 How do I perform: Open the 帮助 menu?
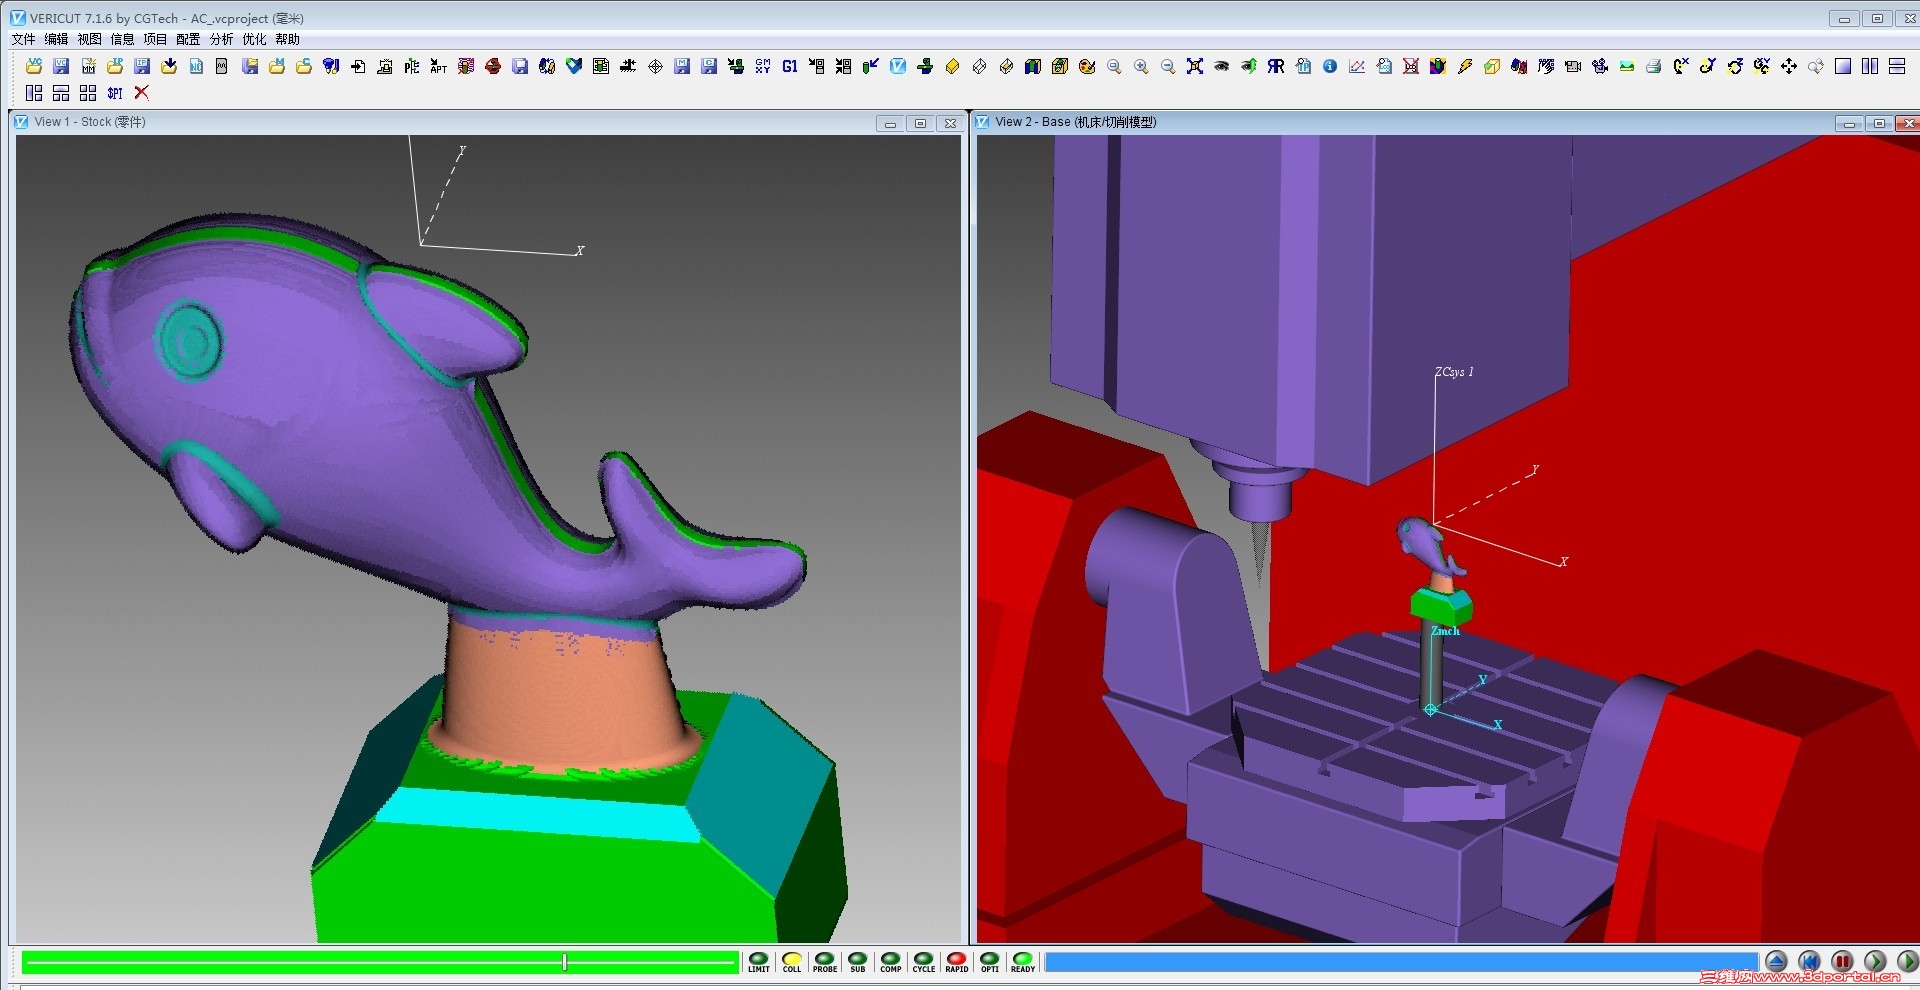[287, 39]
